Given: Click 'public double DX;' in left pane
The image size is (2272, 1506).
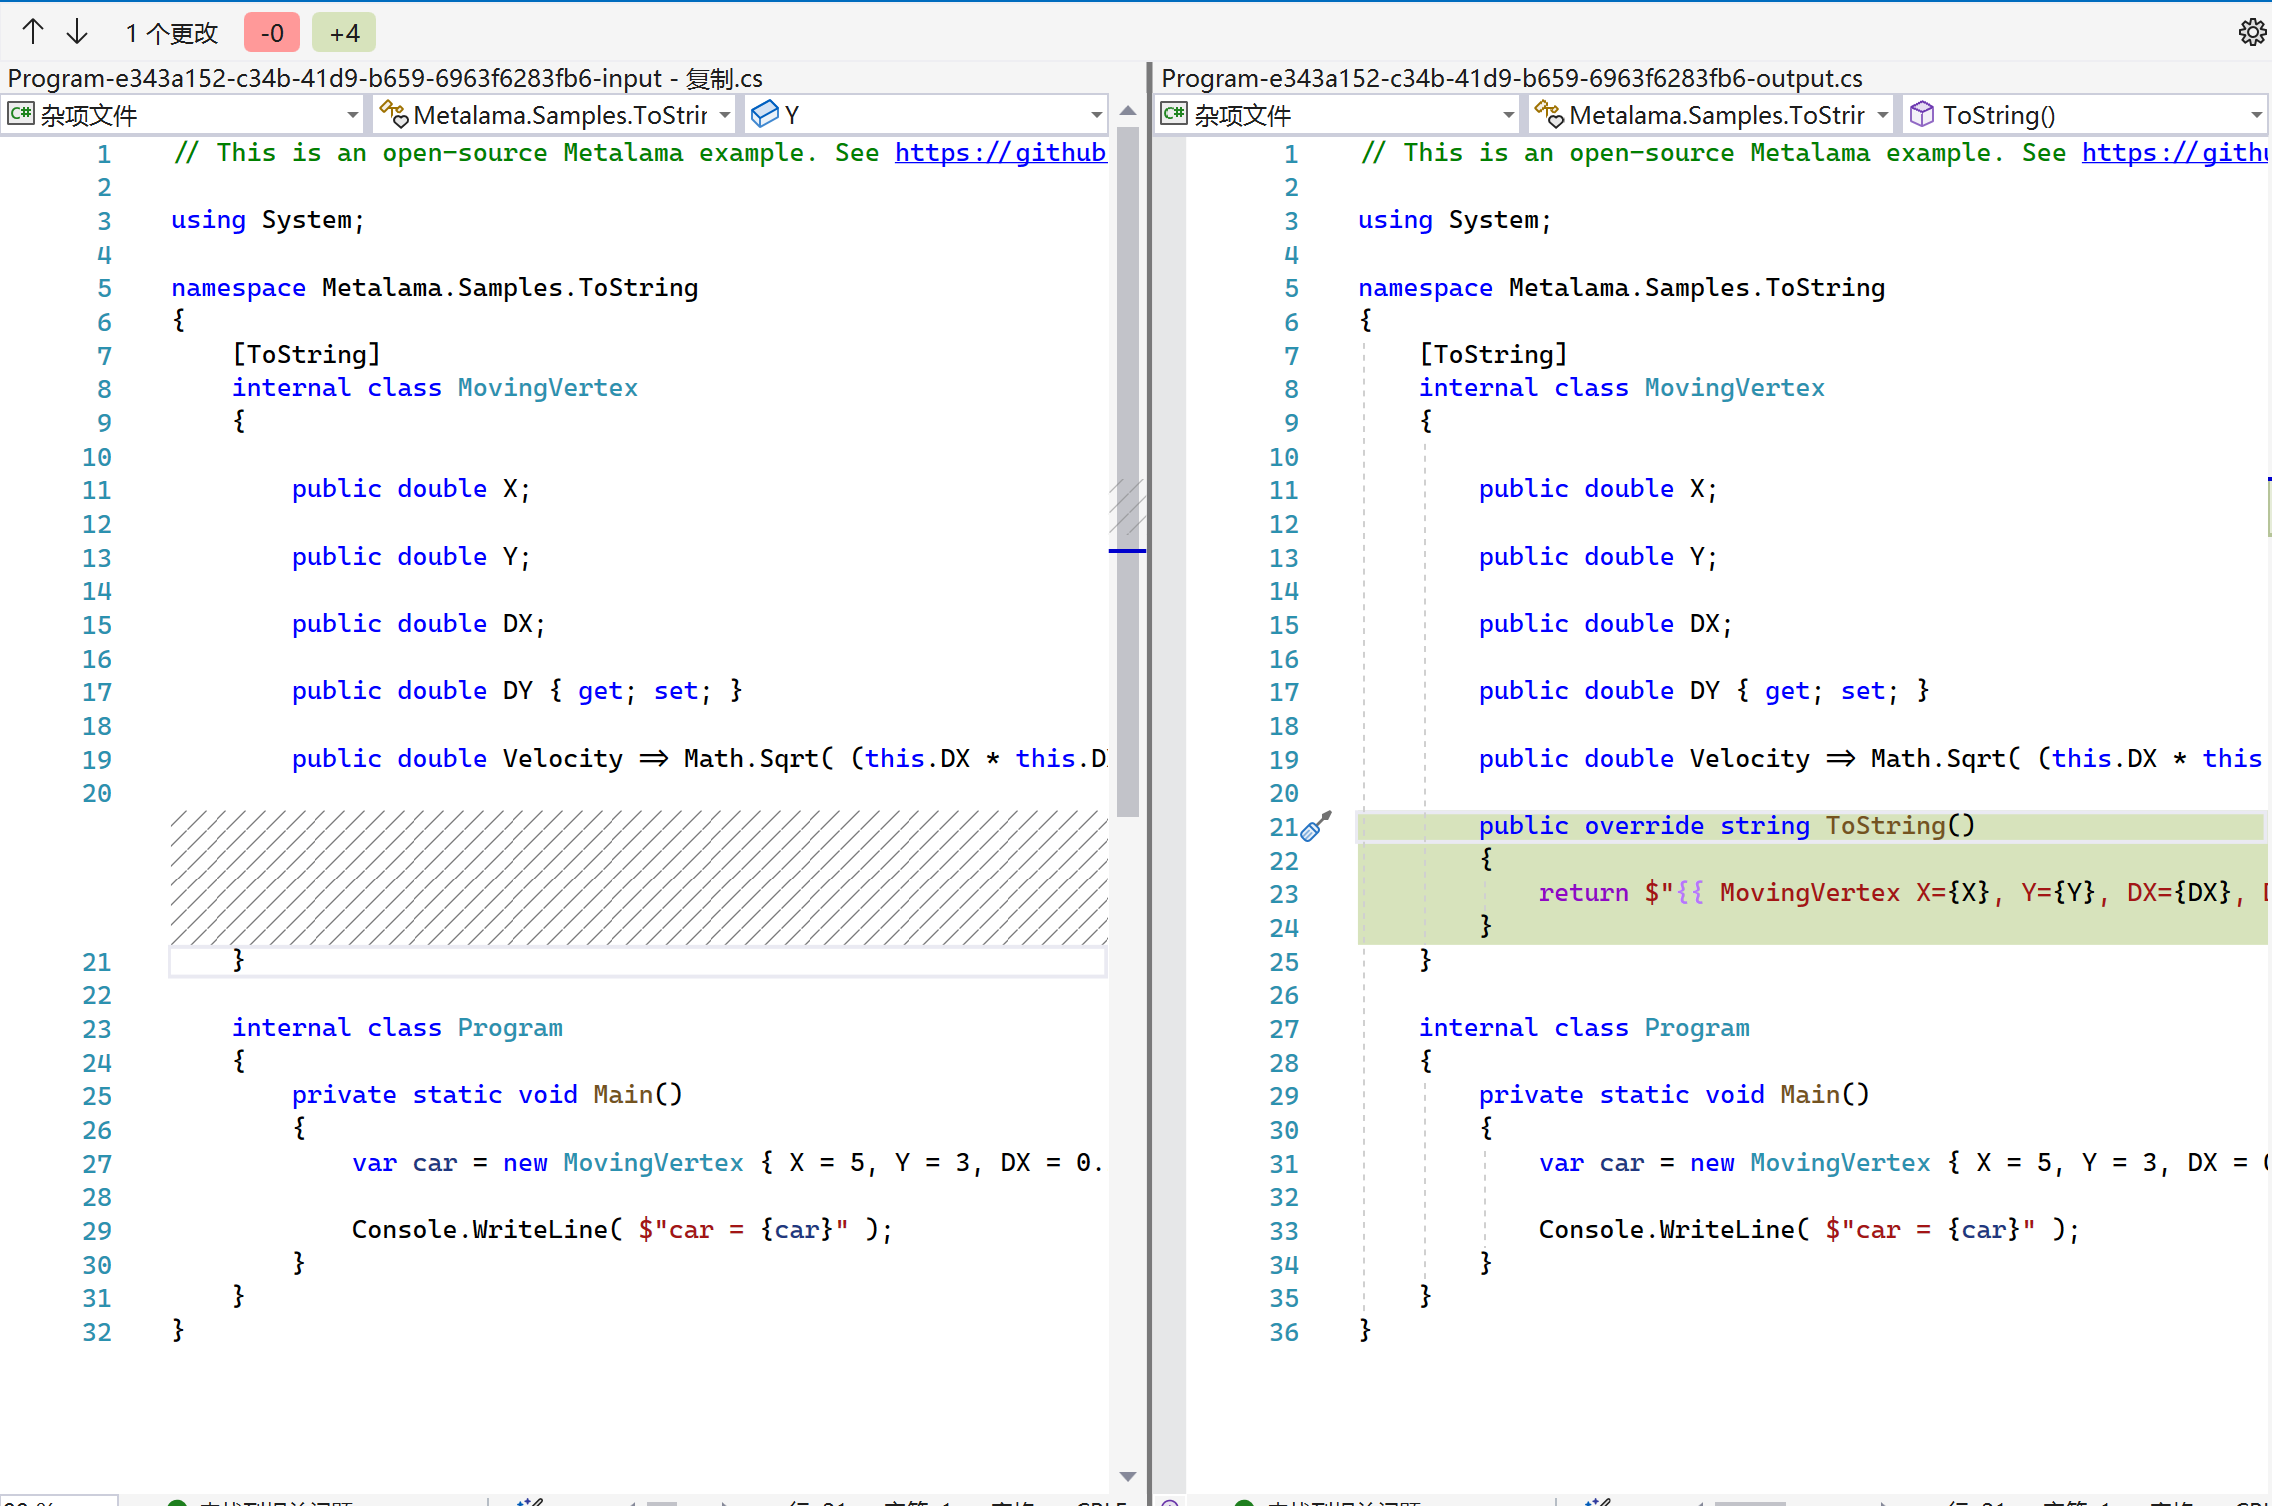Looking at the screenshot, I should pyautogui.click(x=419, y=624).
